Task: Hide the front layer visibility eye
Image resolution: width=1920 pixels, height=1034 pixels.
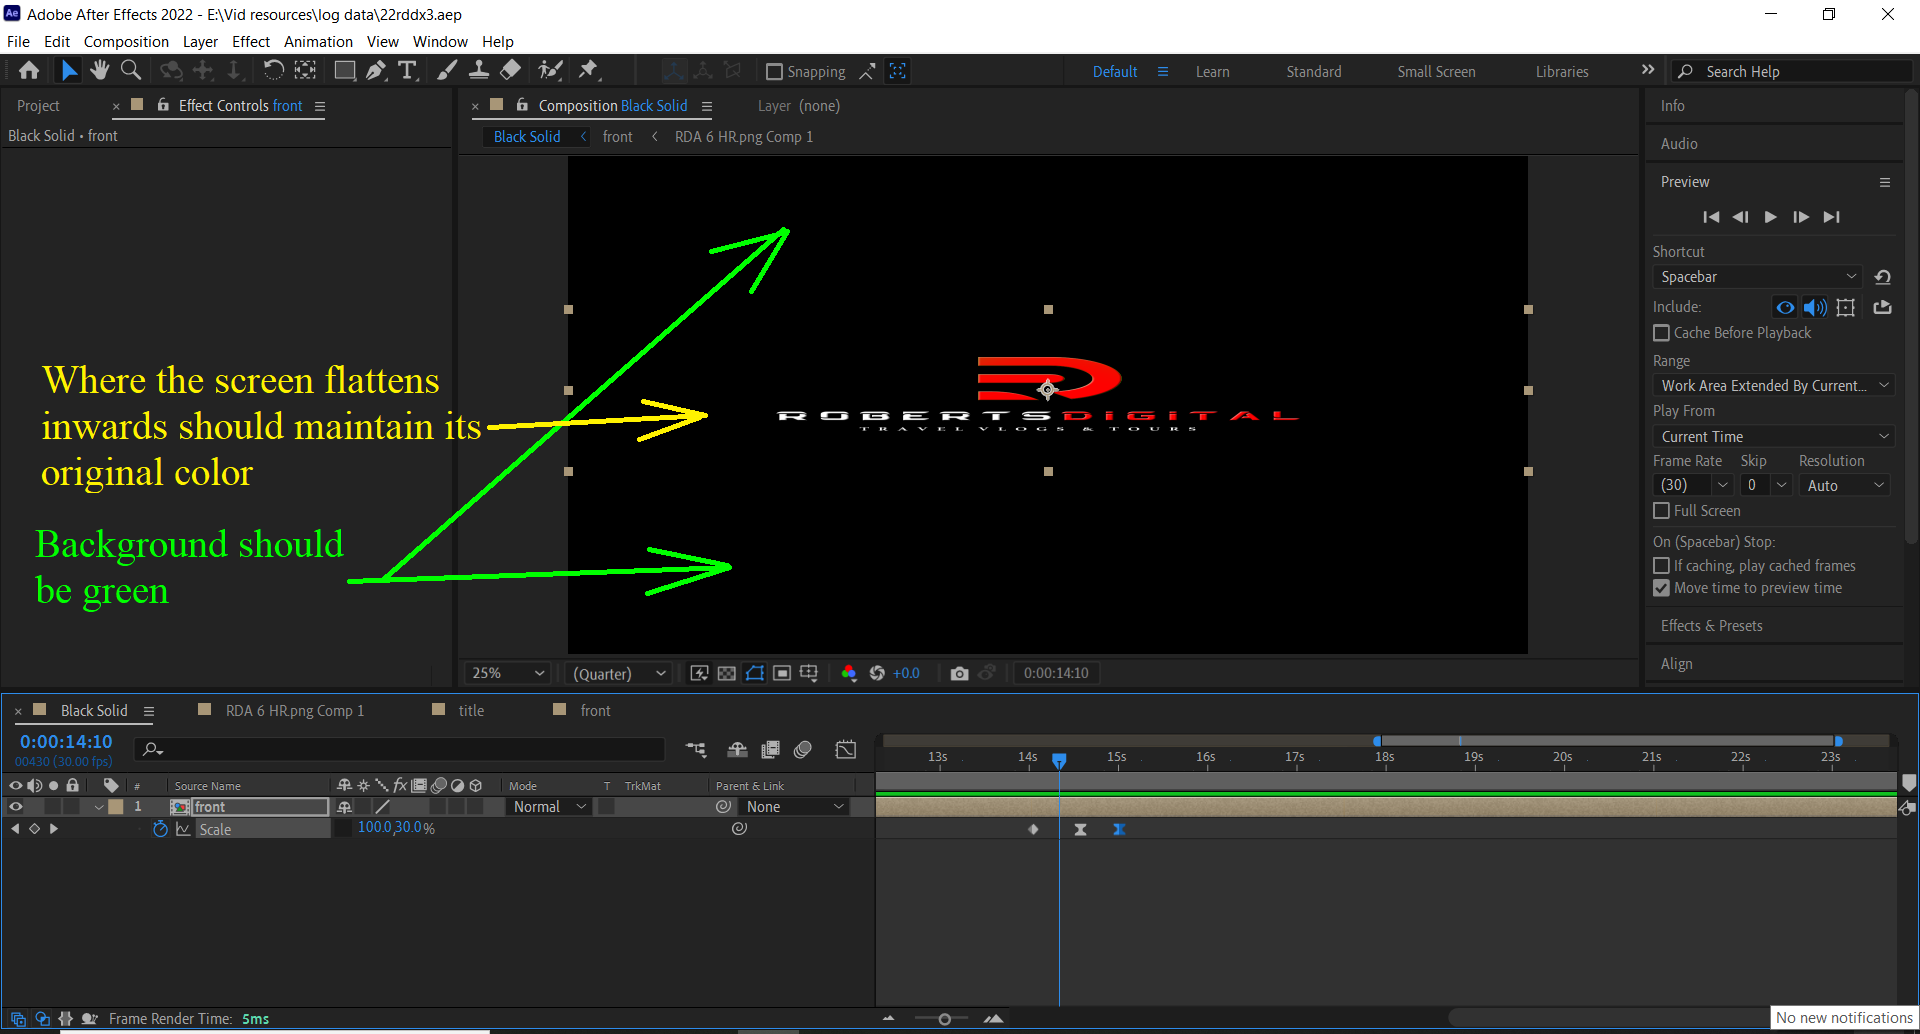Action: click(16, 806)
